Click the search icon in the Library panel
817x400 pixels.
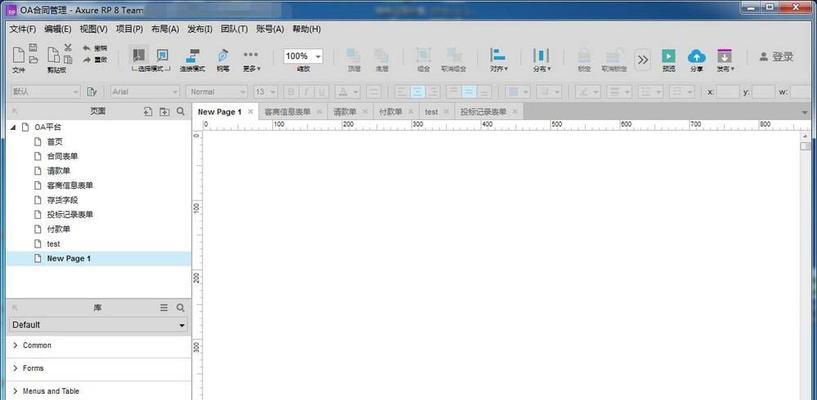pos(180,308)
